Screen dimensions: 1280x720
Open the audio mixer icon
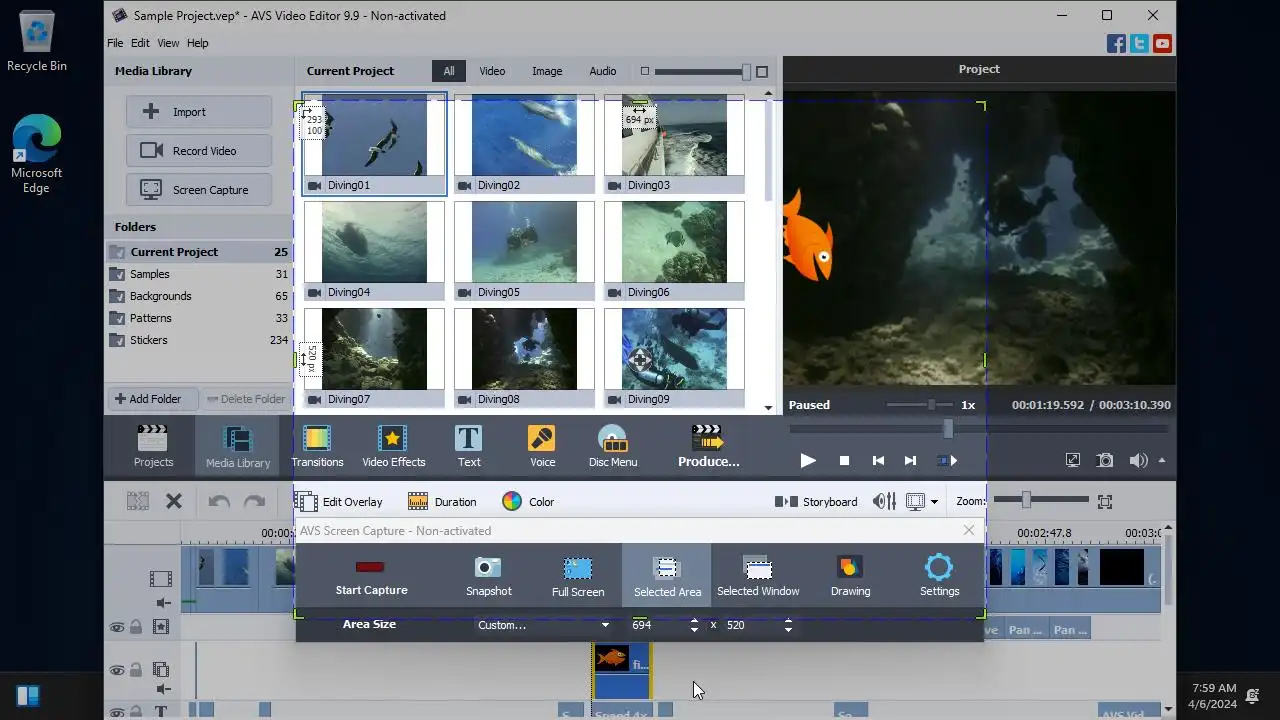(884, 502)
